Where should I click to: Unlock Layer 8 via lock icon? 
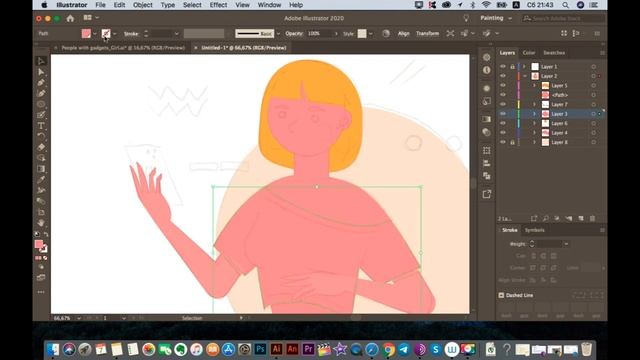click(512, 142)
